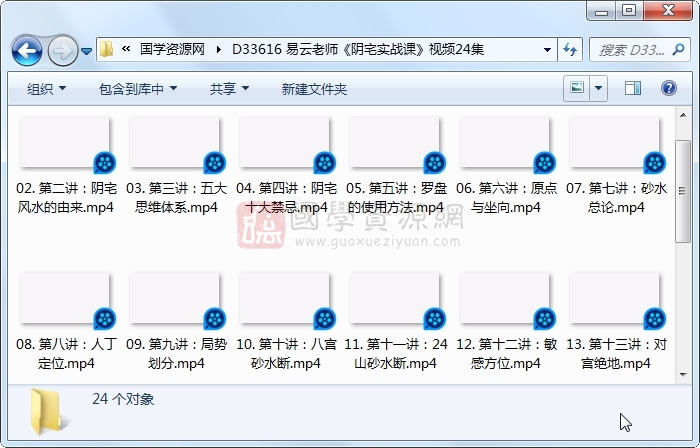Screen dimensions: 700x448
Task: Expand the hidden path chevron «
Action: coord(126,49)
